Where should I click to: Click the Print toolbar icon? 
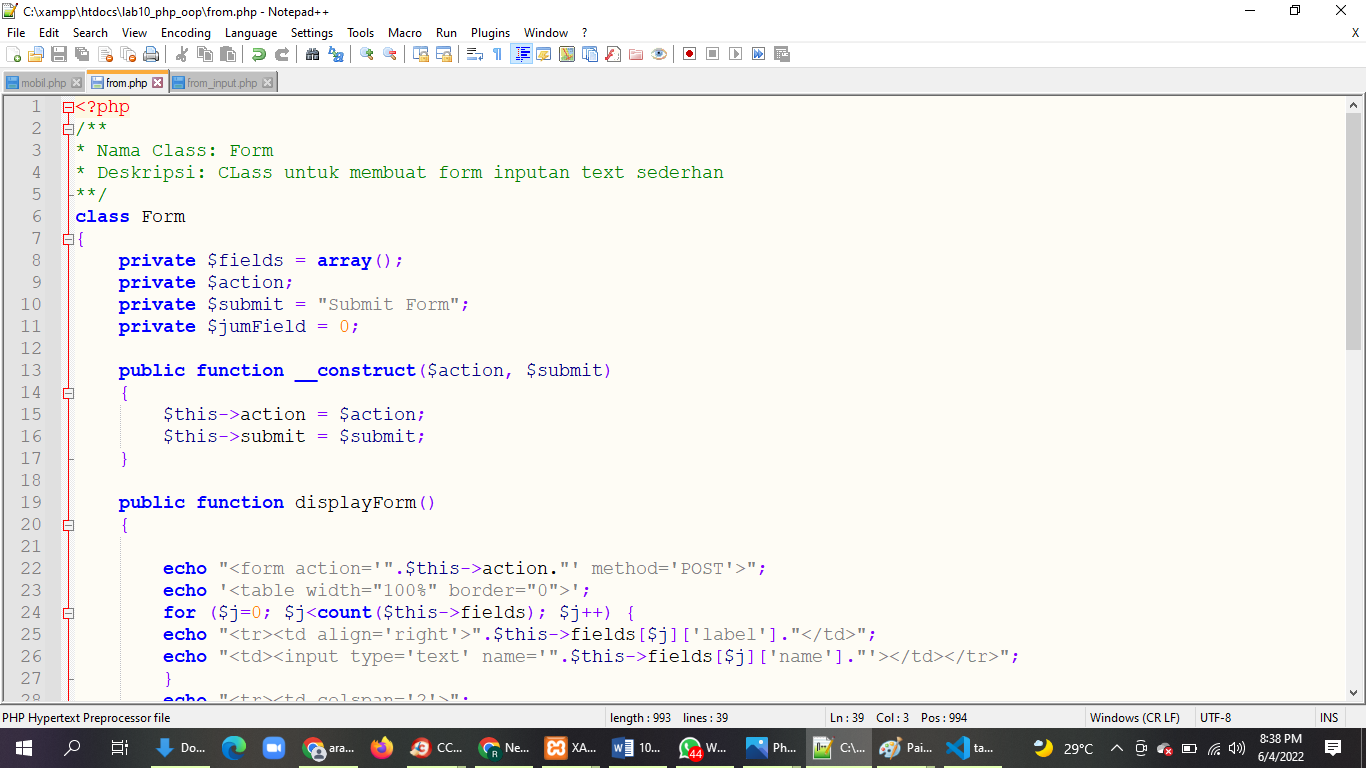click(x=152, y=54)
